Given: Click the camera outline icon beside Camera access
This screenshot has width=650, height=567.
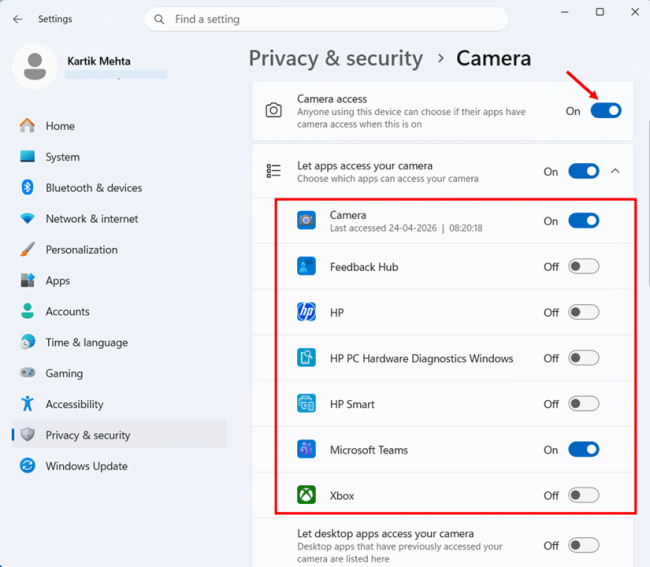Looking at the screenshot, I should click(274, 110).
